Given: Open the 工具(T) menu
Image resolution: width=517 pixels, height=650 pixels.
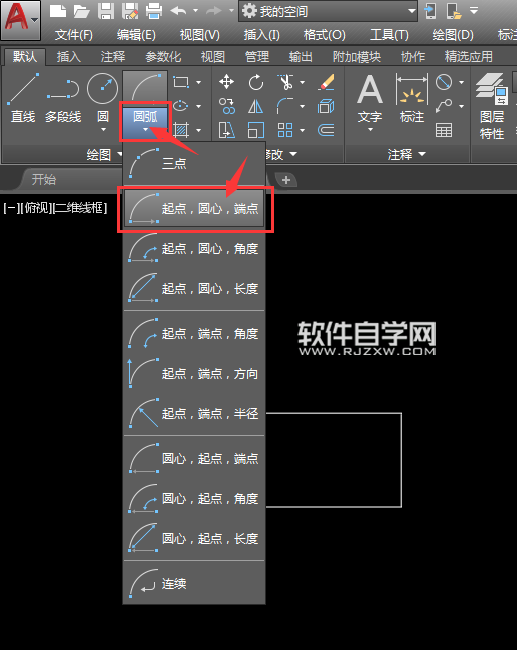Looking at the screenshot, I should point(389,35).
